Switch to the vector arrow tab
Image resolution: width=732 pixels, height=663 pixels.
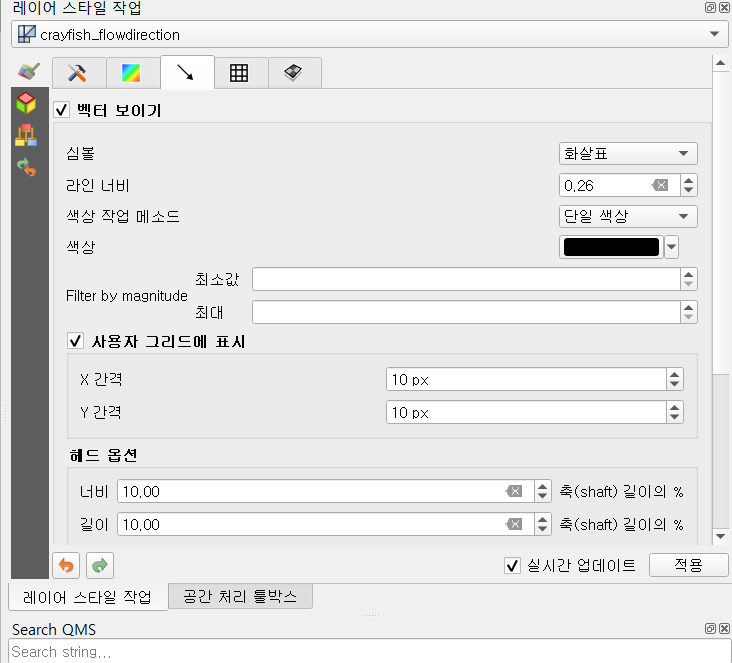click(x=187, y=72)
